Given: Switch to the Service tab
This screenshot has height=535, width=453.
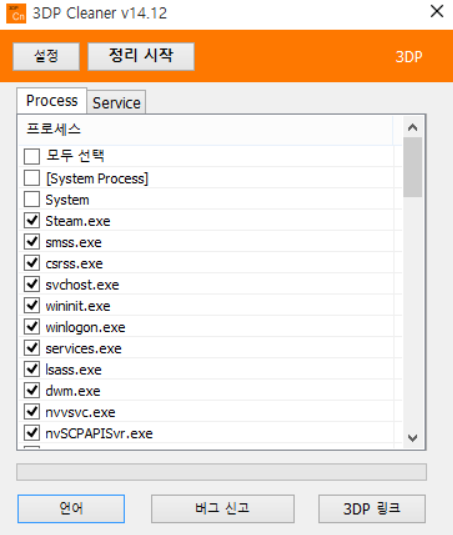Looking at the screenshot, I should (116, 103).
